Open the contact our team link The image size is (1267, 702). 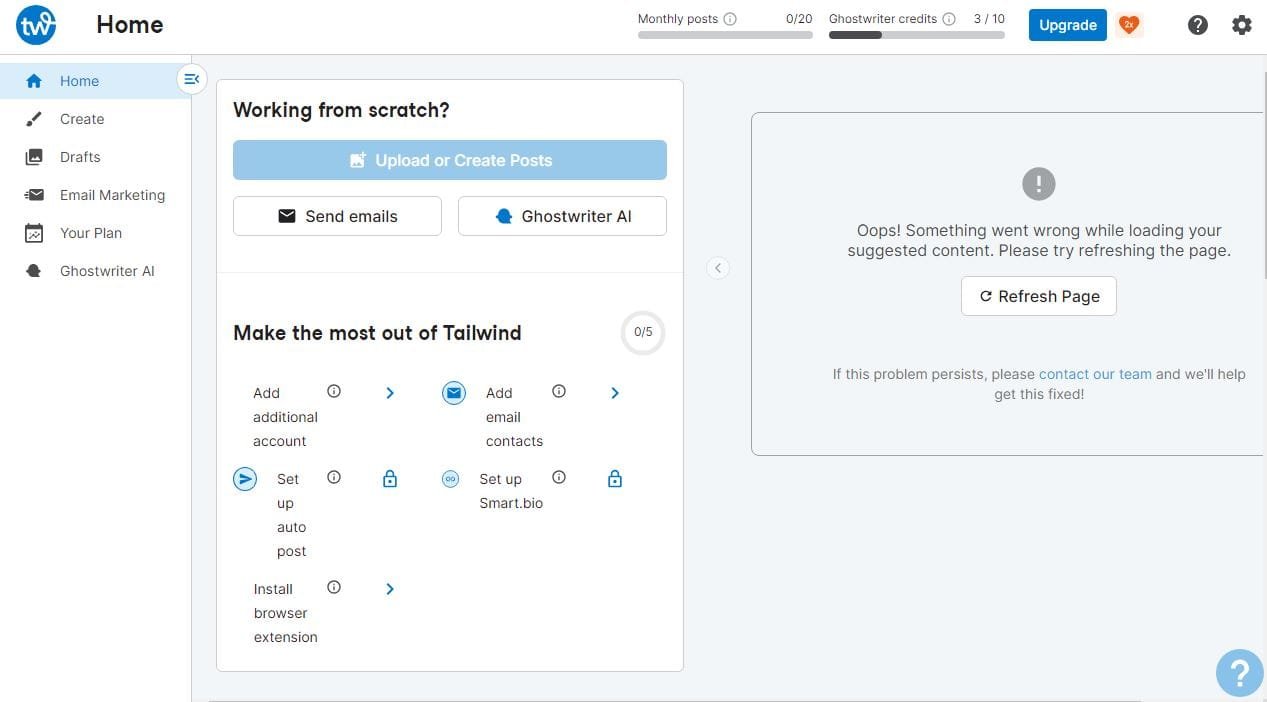1094,373
